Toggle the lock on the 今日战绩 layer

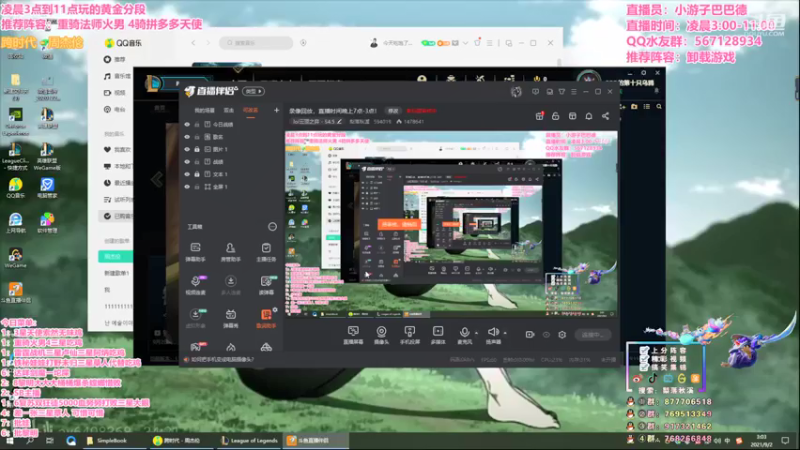click(x=197, y=124)
